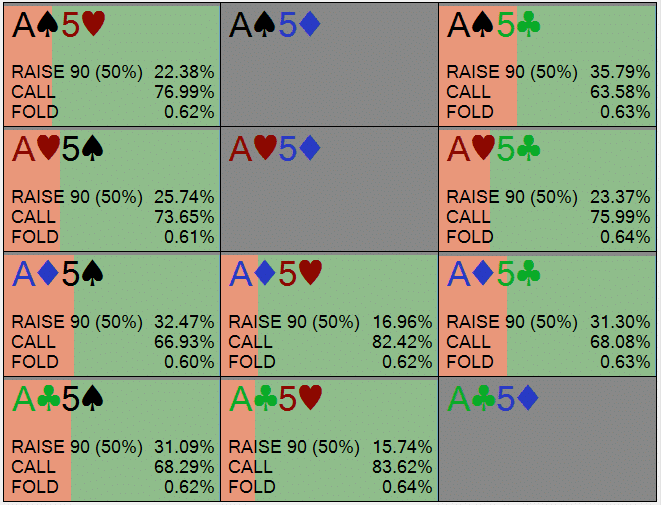The height and width of the screenshot is (505, 662).
Task: Click the CALL 82.42% line in A♦5♥
Action: pyautogui.click(x=330, y=342)
